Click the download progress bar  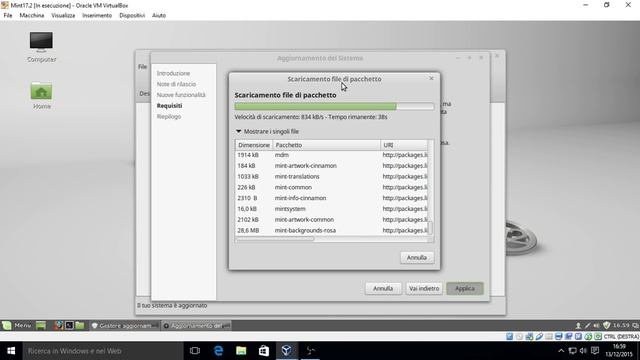[334, 107]
